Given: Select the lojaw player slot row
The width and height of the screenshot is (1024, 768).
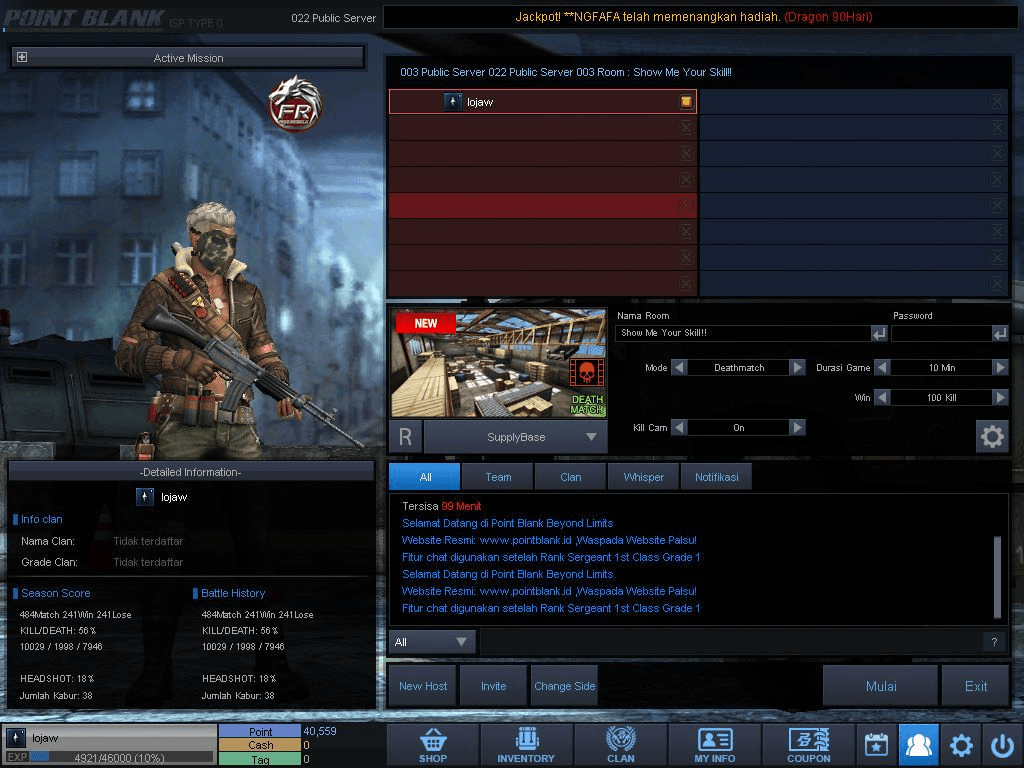Looking at the screenshot, I should click(x=543, y=101).
